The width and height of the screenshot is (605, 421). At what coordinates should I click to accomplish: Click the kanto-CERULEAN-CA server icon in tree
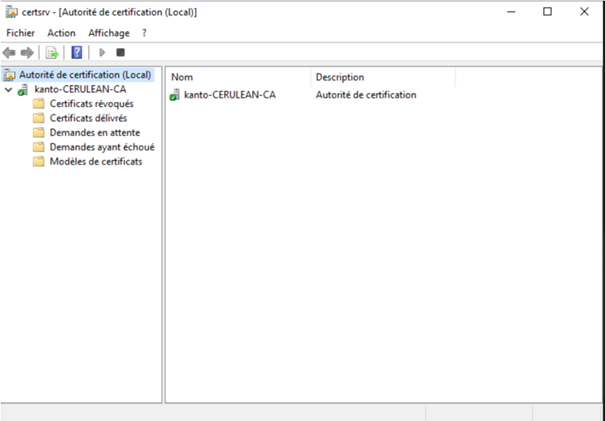tap(23, 90)
